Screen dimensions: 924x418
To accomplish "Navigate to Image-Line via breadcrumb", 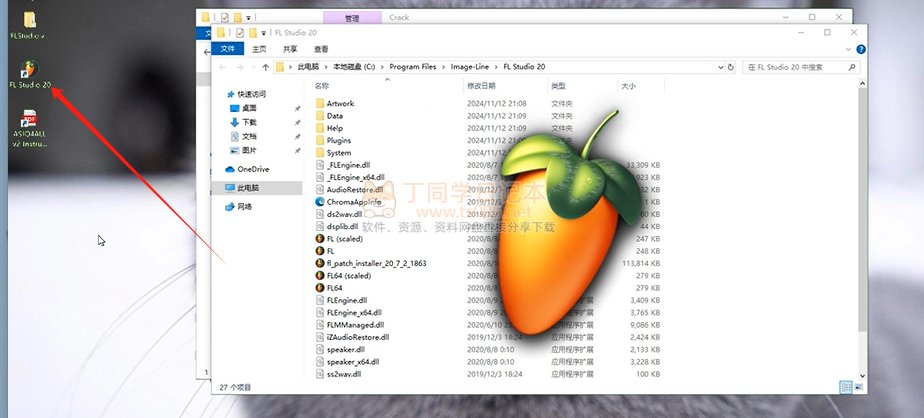I will pos(470,67).
